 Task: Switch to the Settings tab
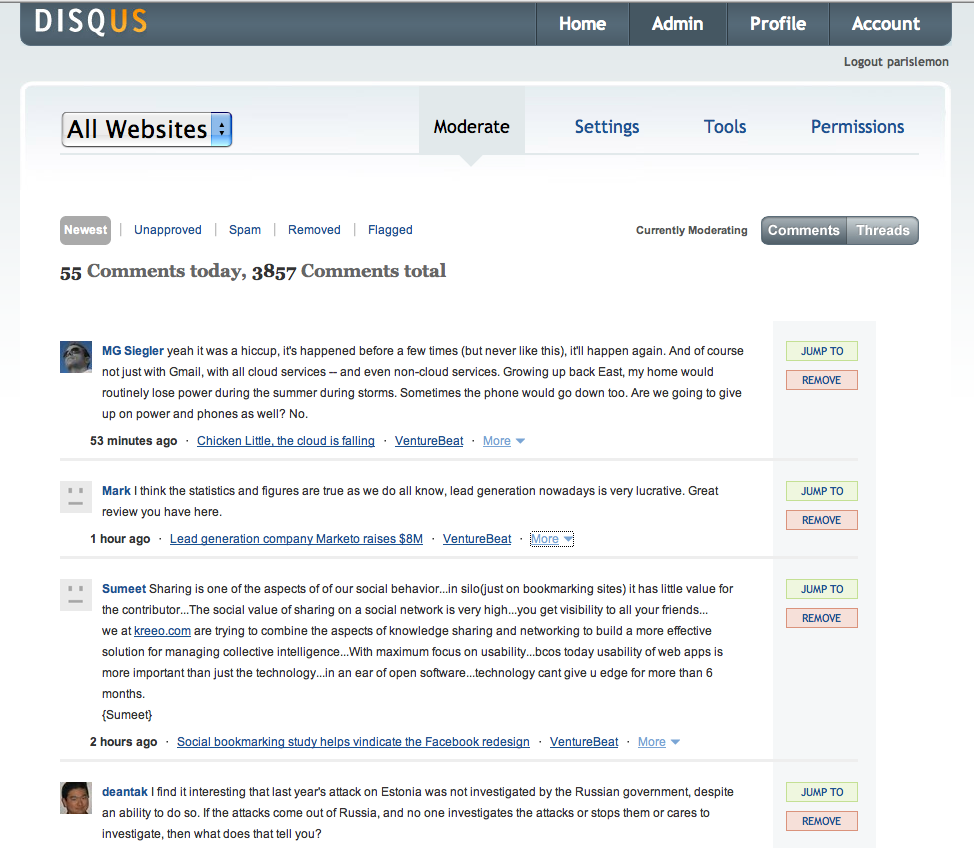607,127
